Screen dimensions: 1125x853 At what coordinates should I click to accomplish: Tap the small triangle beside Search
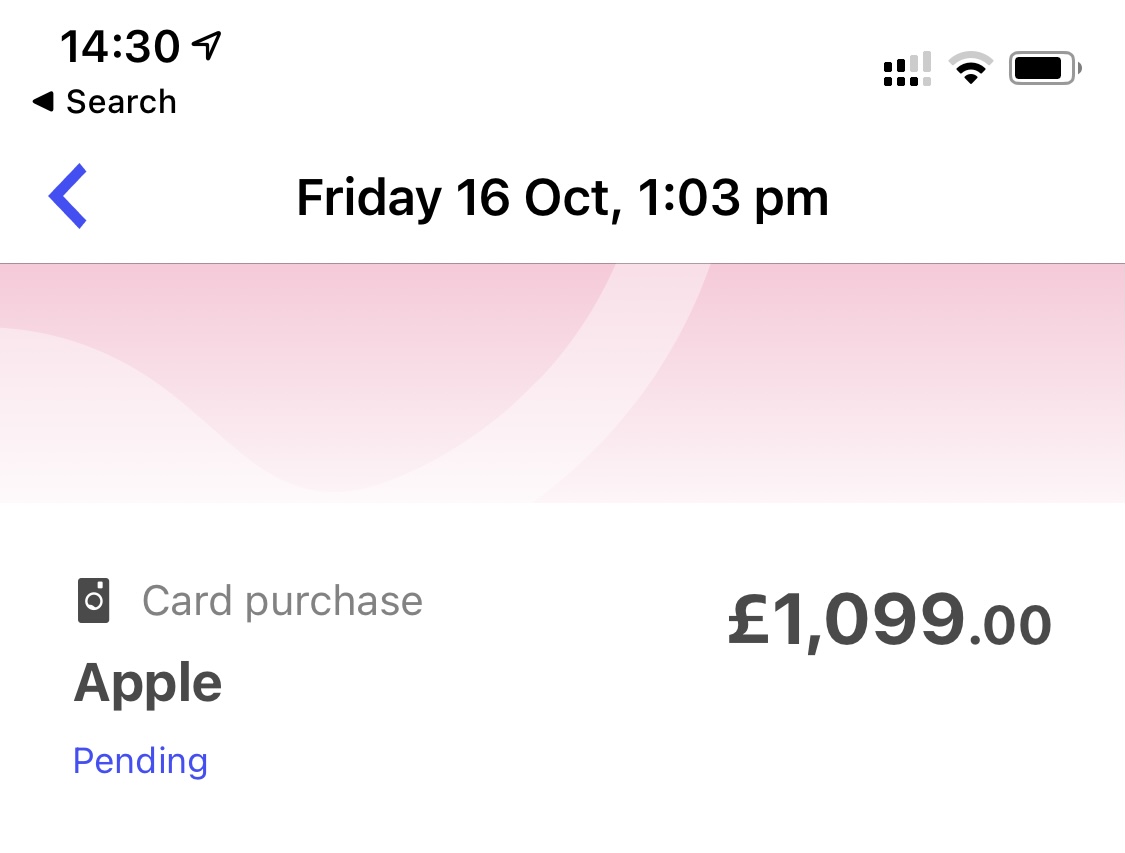[42, 101]
